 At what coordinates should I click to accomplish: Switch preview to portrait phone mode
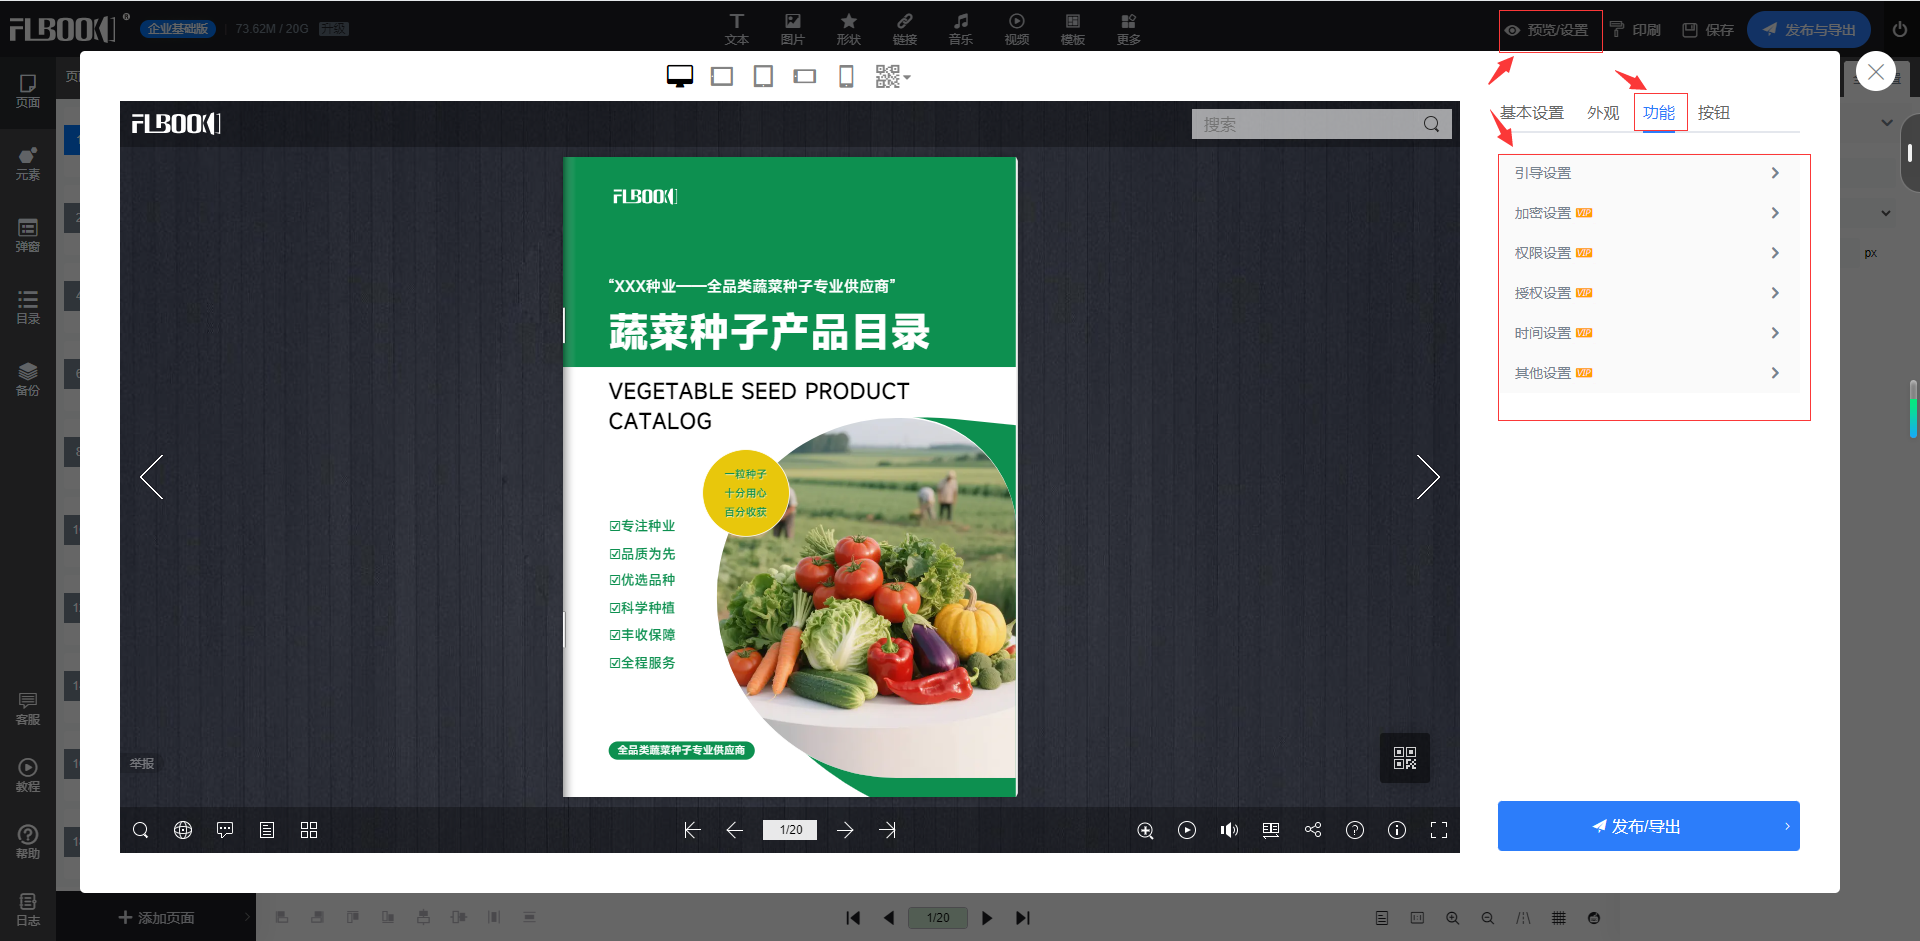click(x=846, y=77)
